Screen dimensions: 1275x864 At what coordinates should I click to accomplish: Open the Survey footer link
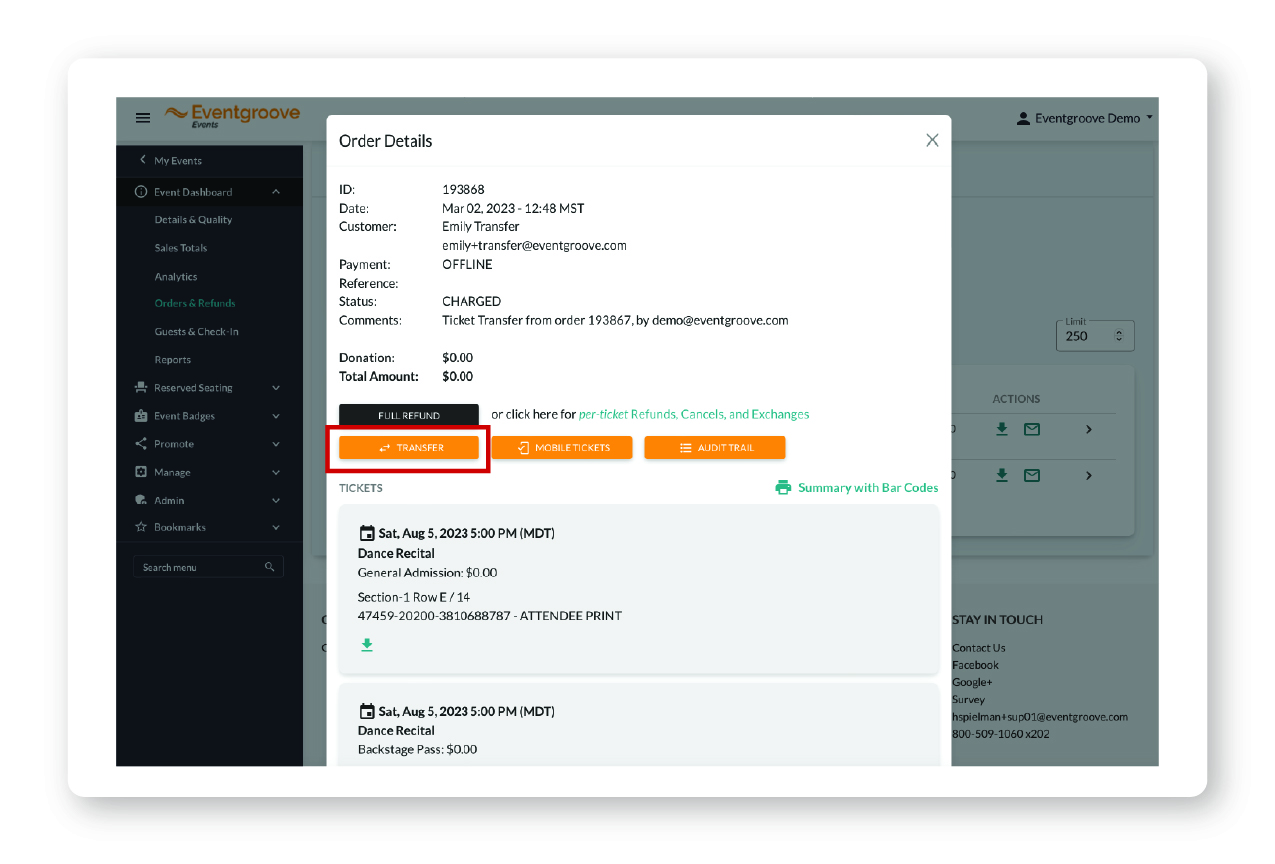pos(968,700)
